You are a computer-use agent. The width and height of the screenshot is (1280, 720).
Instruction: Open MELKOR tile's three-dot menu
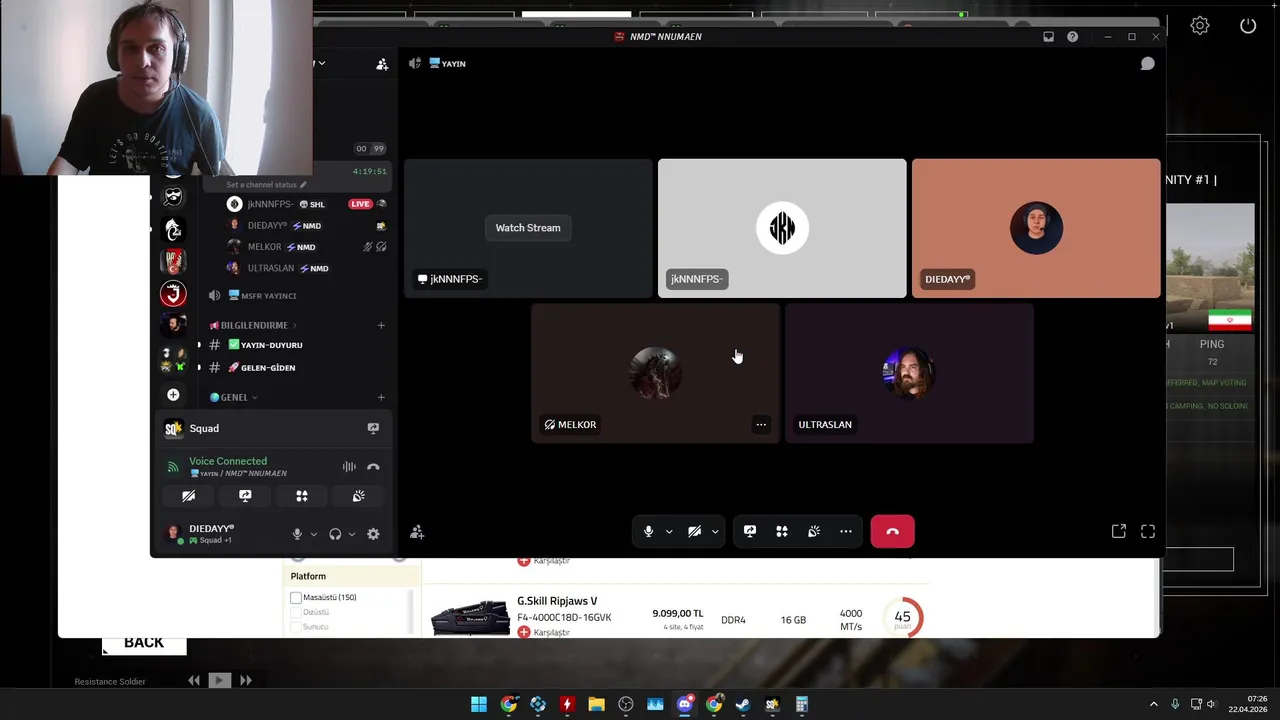pyautogui.click(x=761, y=424)
